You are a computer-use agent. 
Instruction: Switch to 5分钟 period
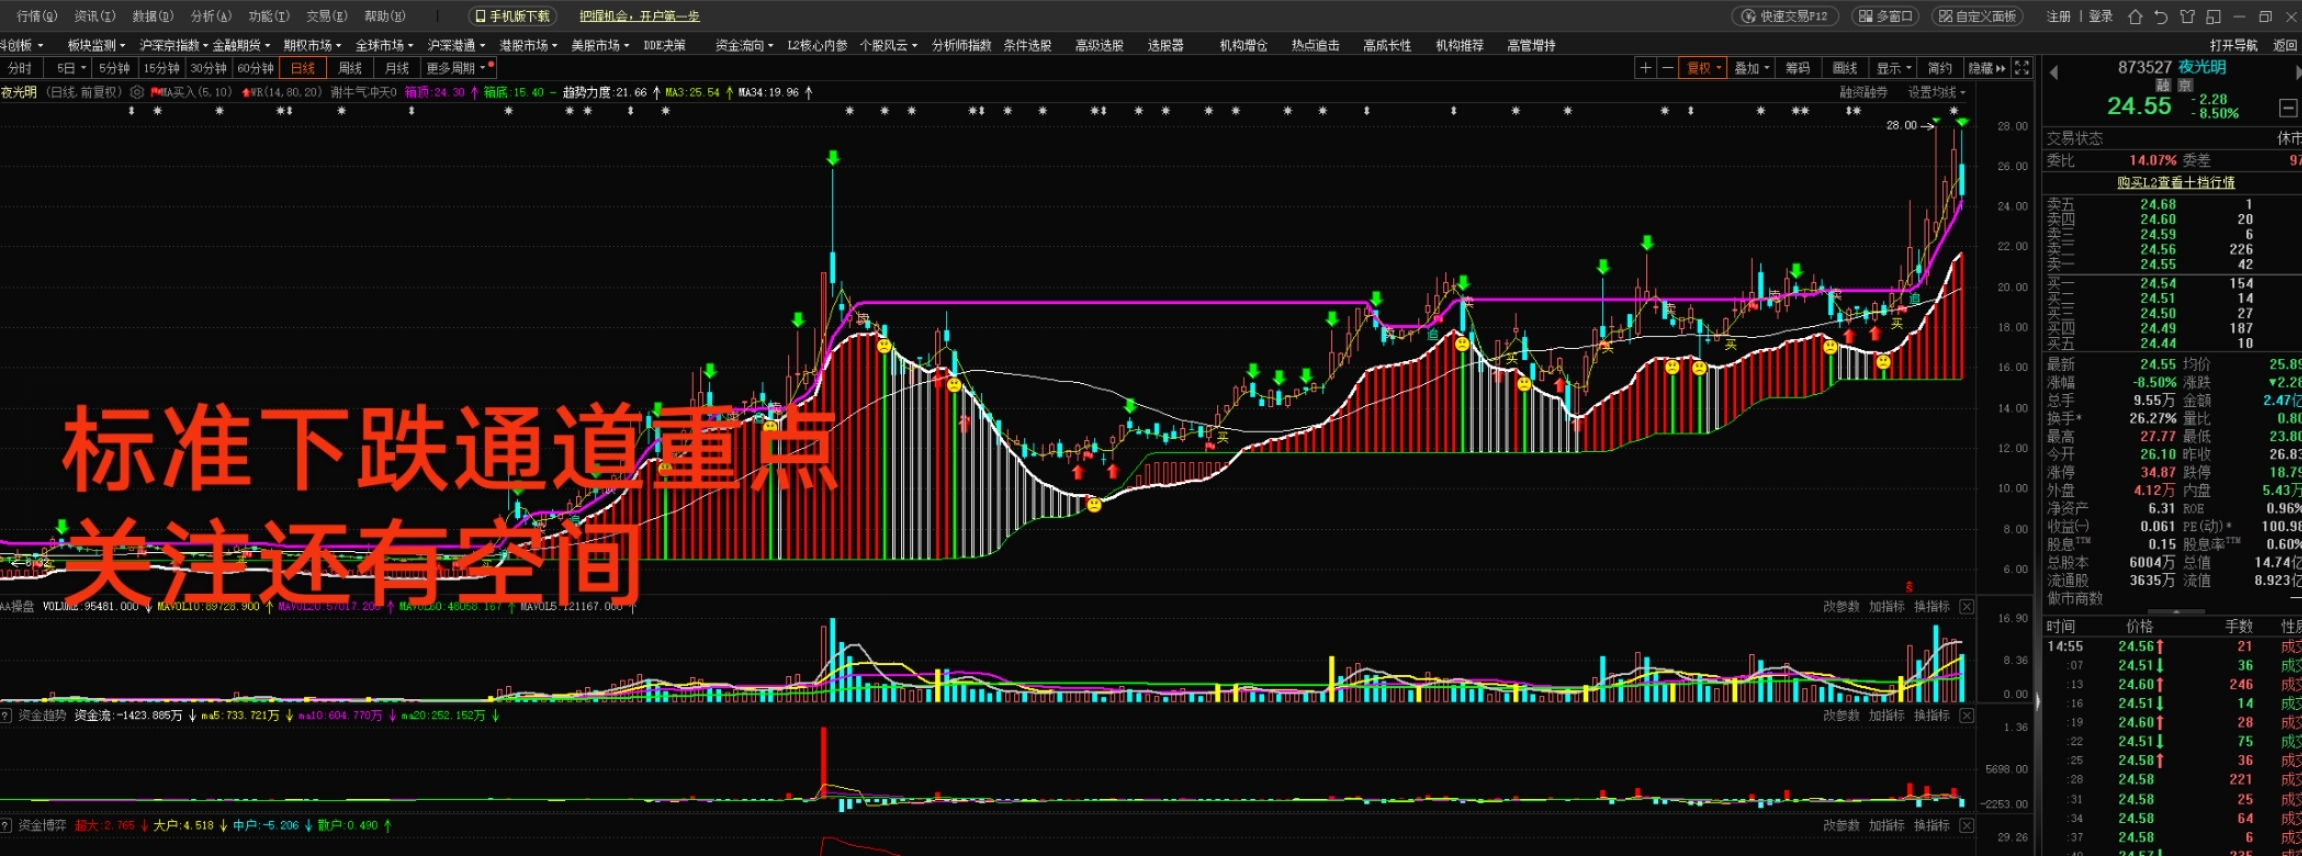(115, 68)
